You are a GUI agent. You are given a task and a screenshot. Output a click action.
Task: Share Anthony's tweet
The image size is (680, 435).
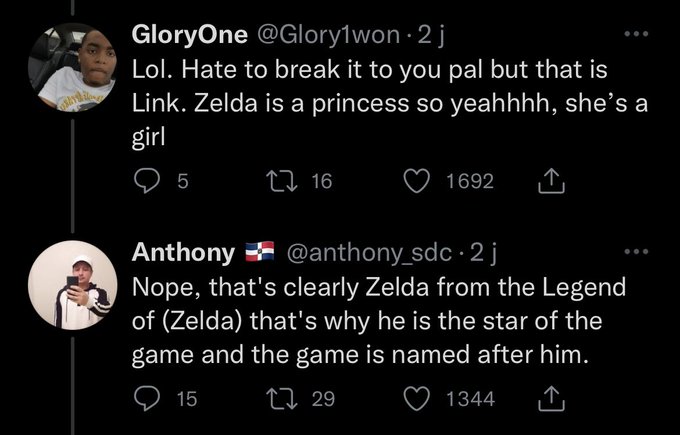pyautogui.click(x=550, y=400)
